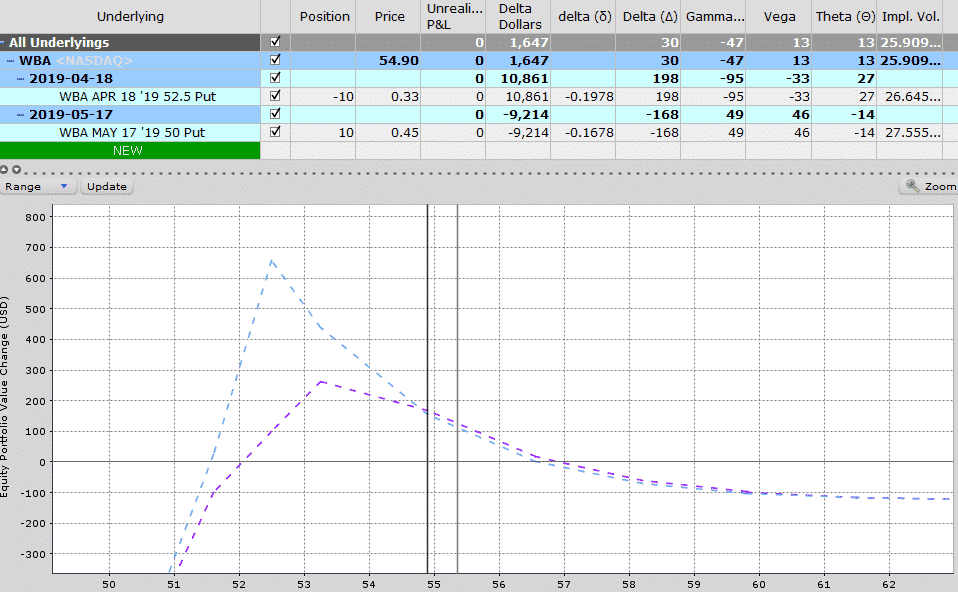Image resolution: width=958 pixels, height=592 pixels.
Task: Click the chart Y-axis label Equity Portfolio Value Change
Action: click(x=5, y=396)
